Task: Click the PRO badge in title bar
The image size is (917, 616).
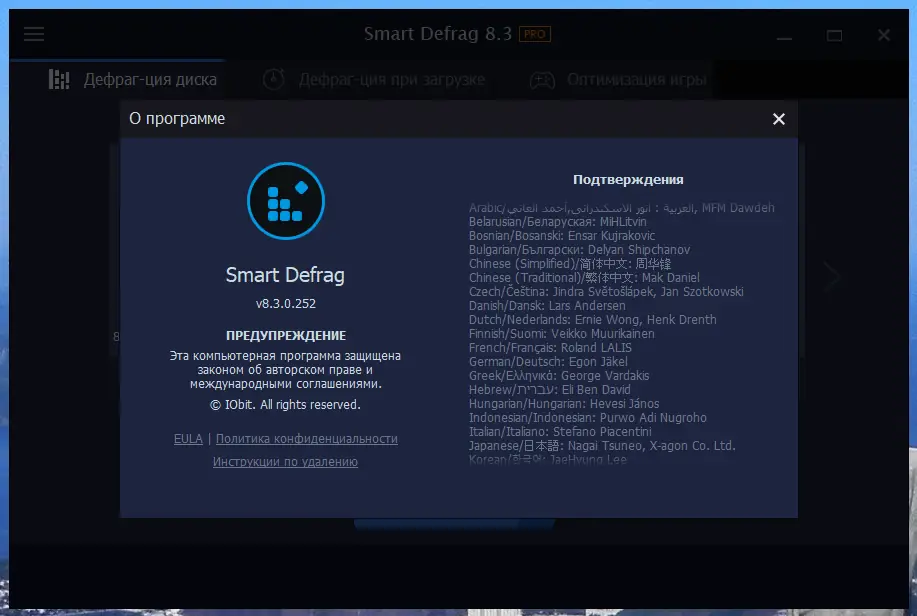Action: (535, 35)
